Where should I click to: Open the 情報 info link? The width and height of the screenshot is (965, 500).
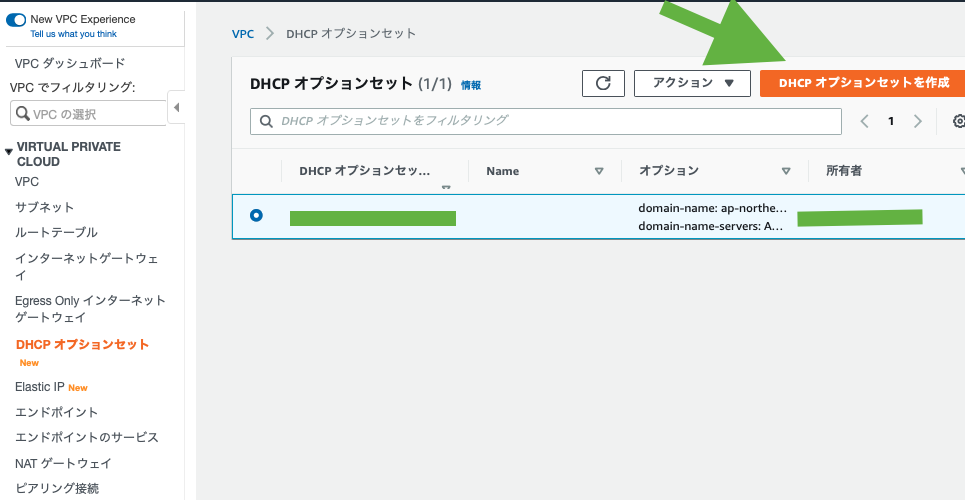pyautogui.click(x=470, y=86)
